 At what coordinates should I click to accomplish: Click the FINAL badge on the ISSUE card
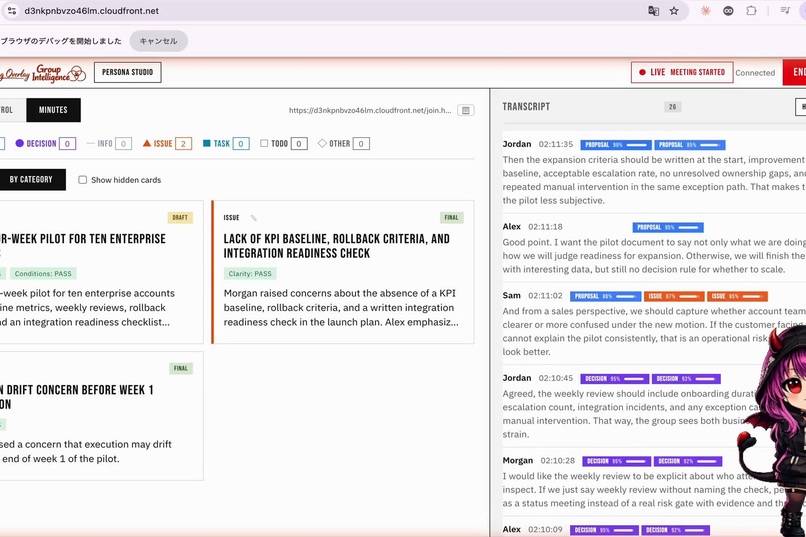click(x=451, y=218)
